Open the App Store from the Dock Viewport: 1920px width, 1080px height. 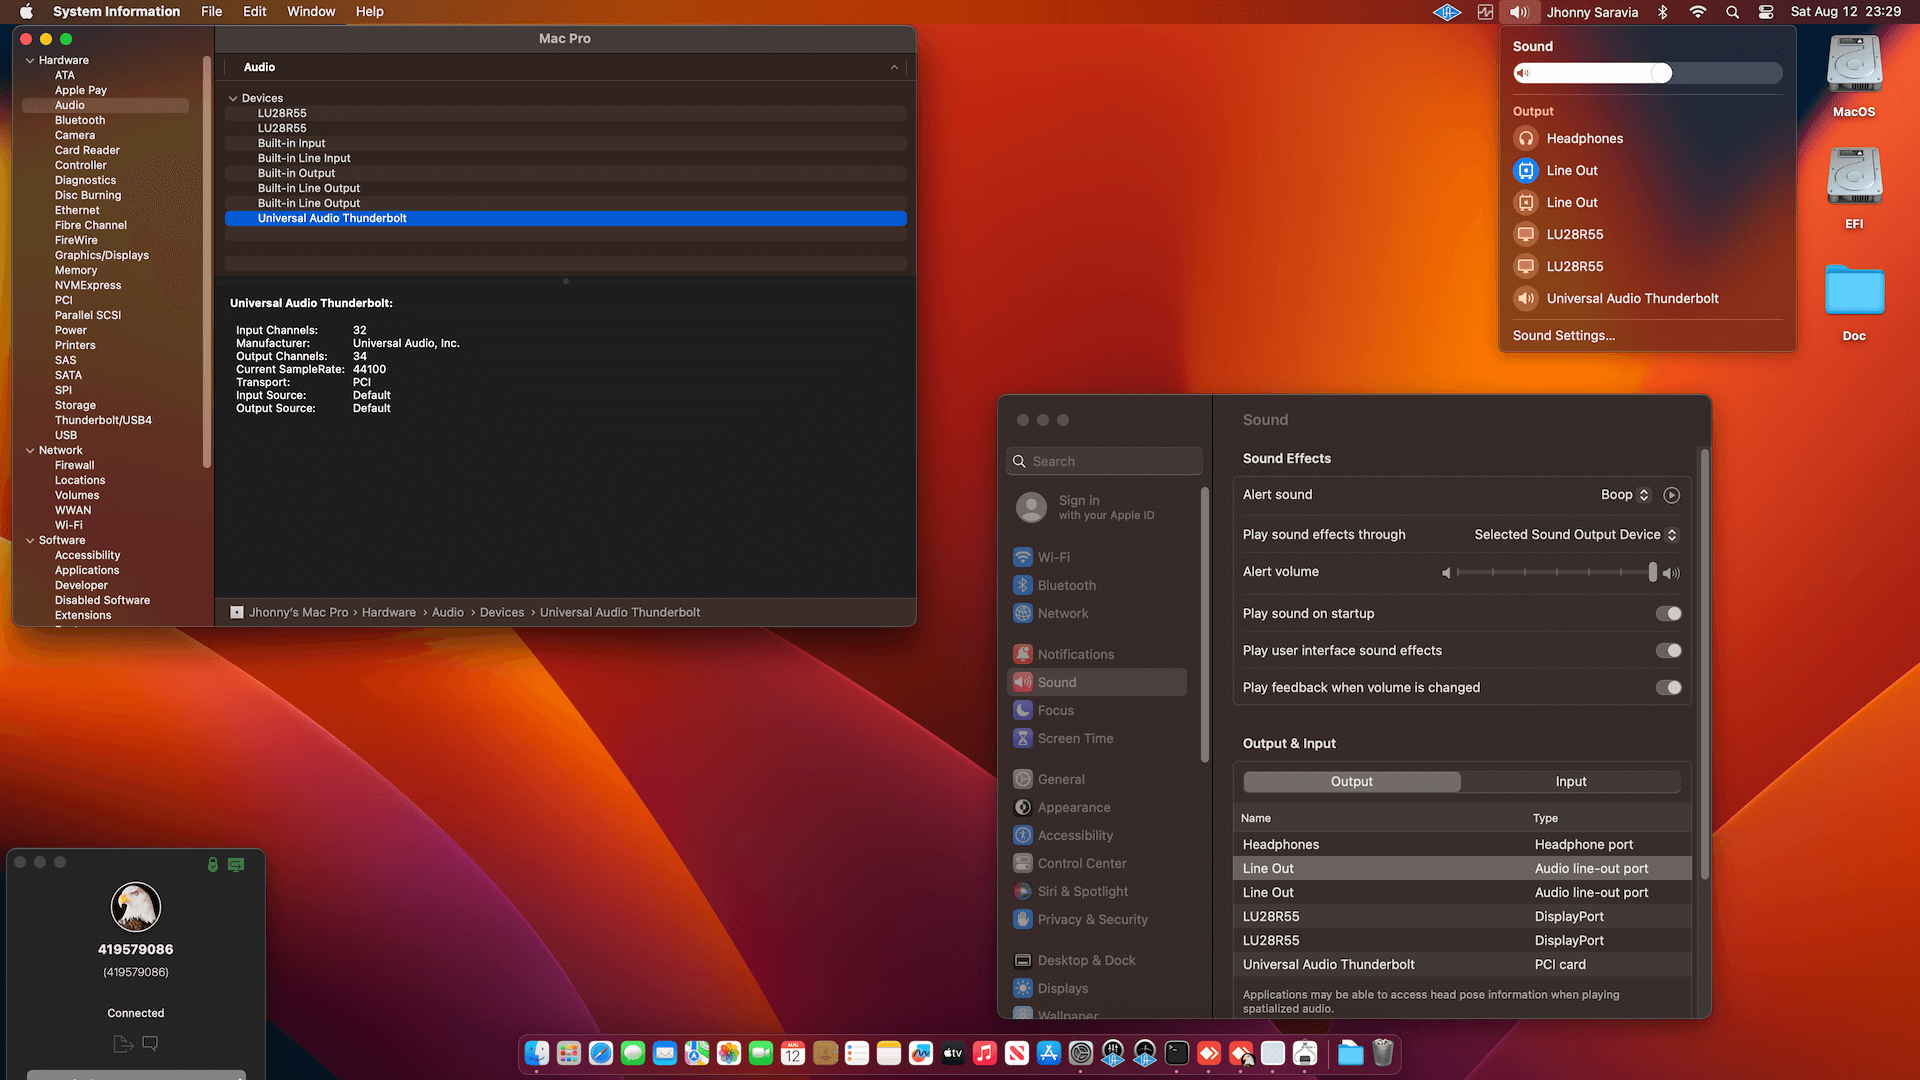pyautogui.click(x=1049, y=1053)
